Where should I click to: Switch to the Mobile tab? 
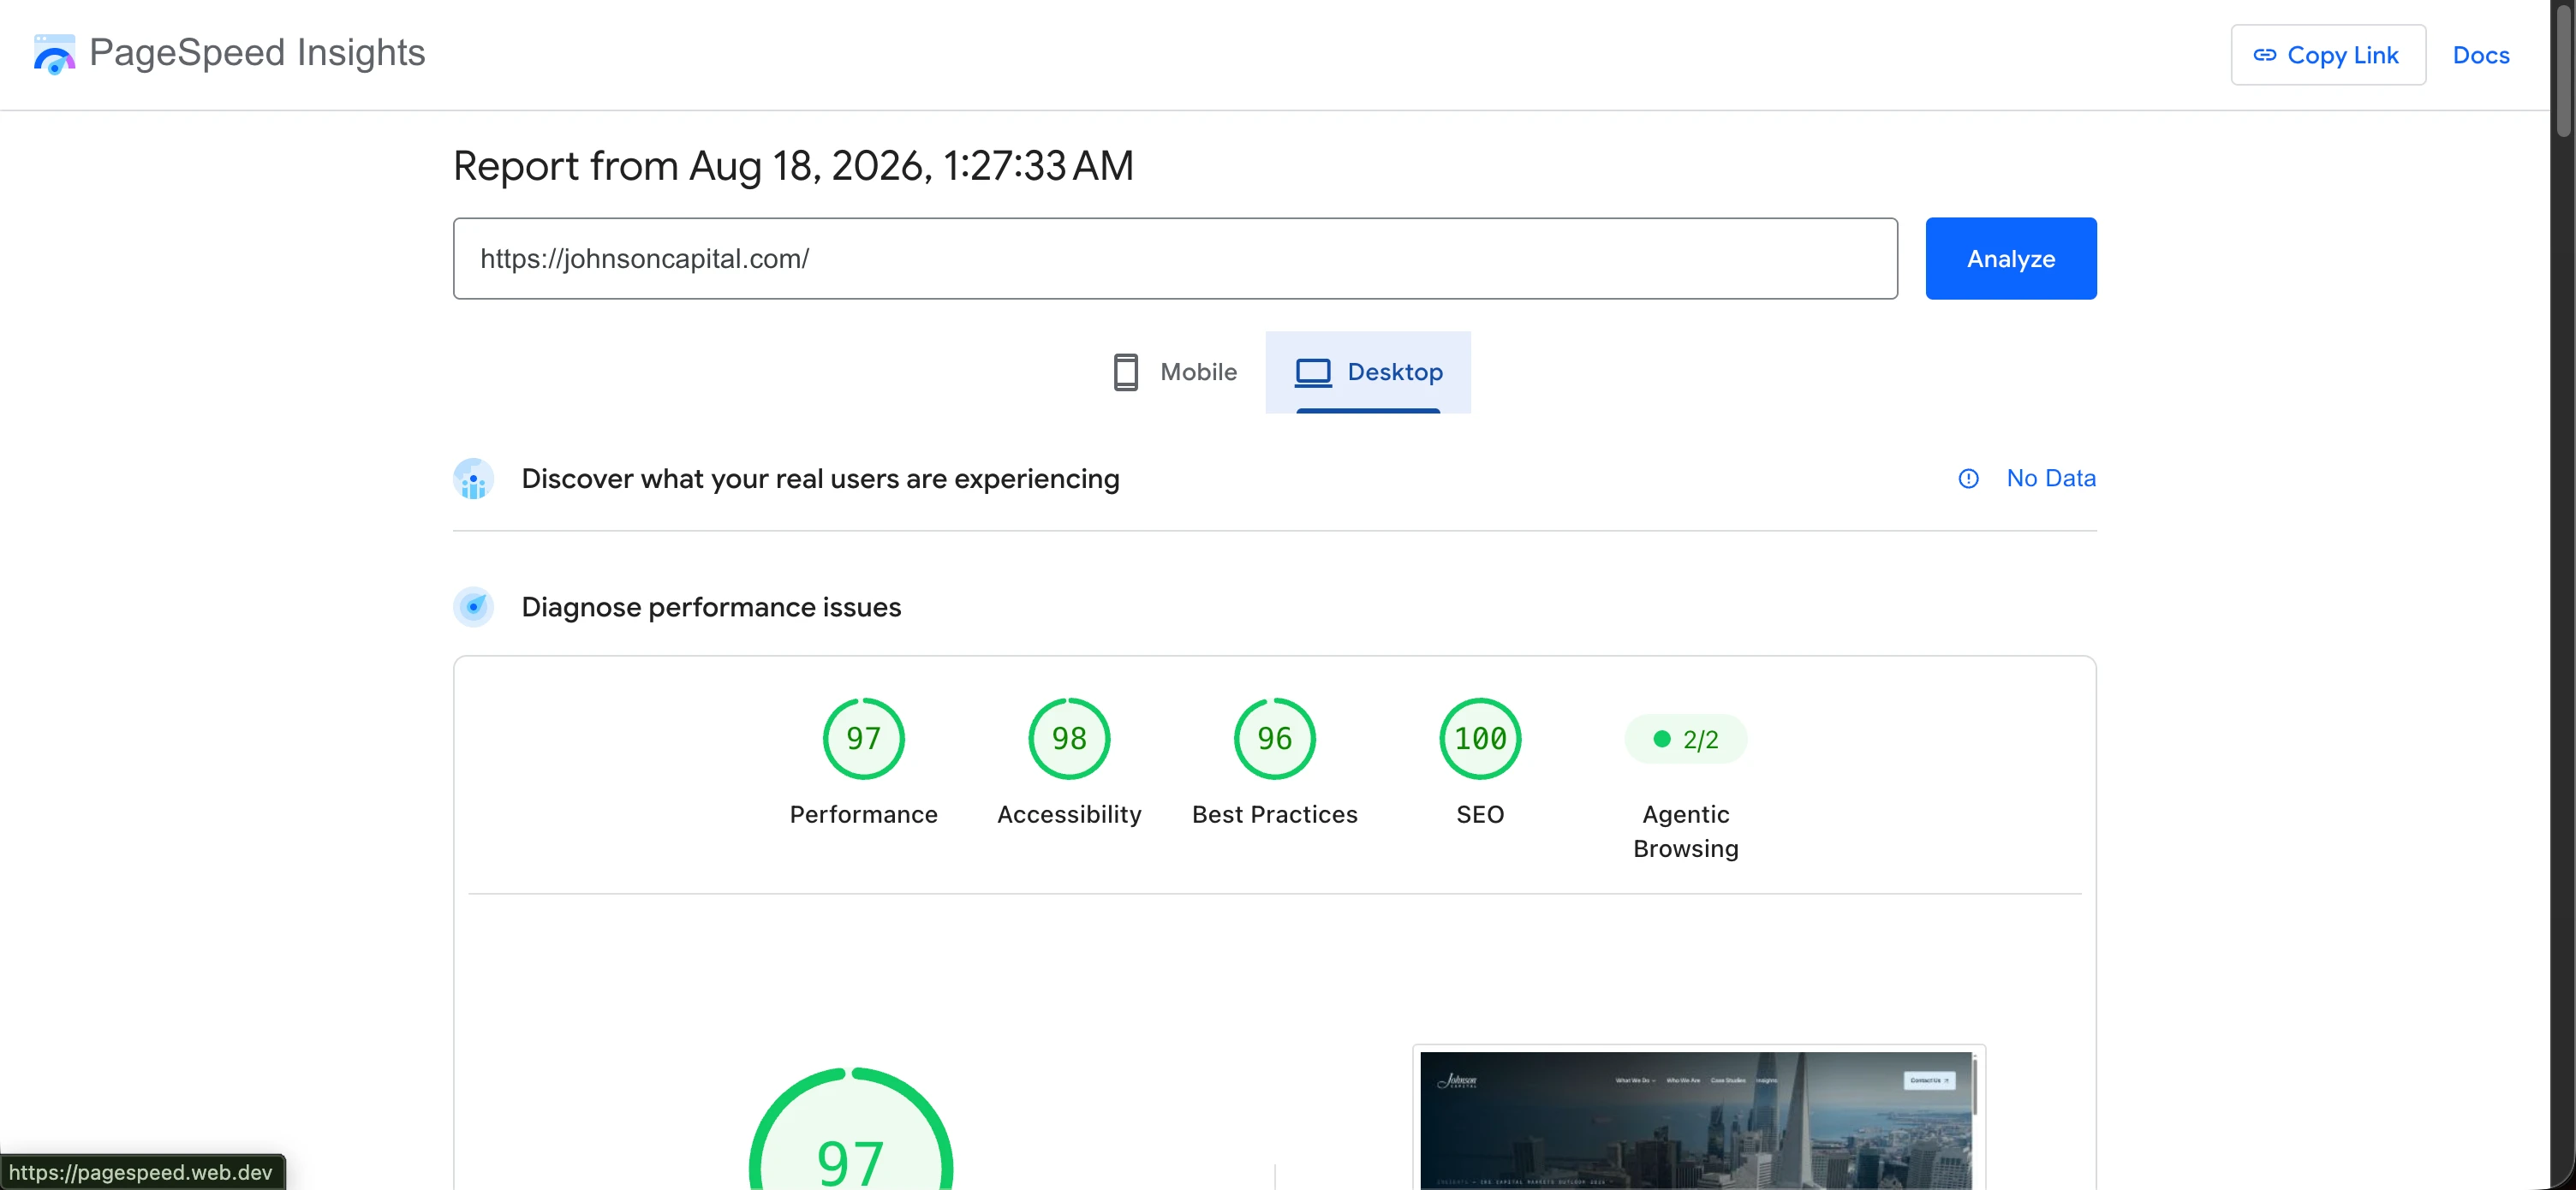[x=1175, y=372]
